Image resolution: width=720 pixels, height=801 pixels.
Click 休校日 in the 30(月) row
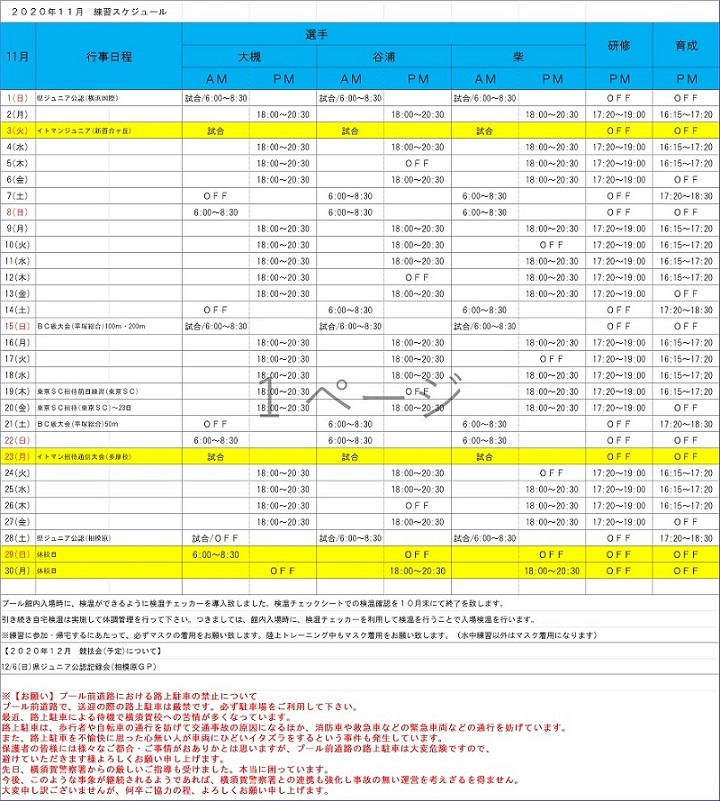tap(47, 571)
